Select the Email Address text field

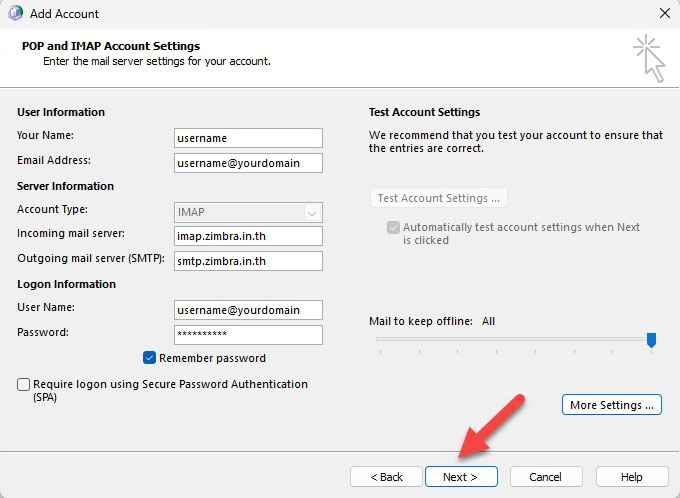coord(248,162)
